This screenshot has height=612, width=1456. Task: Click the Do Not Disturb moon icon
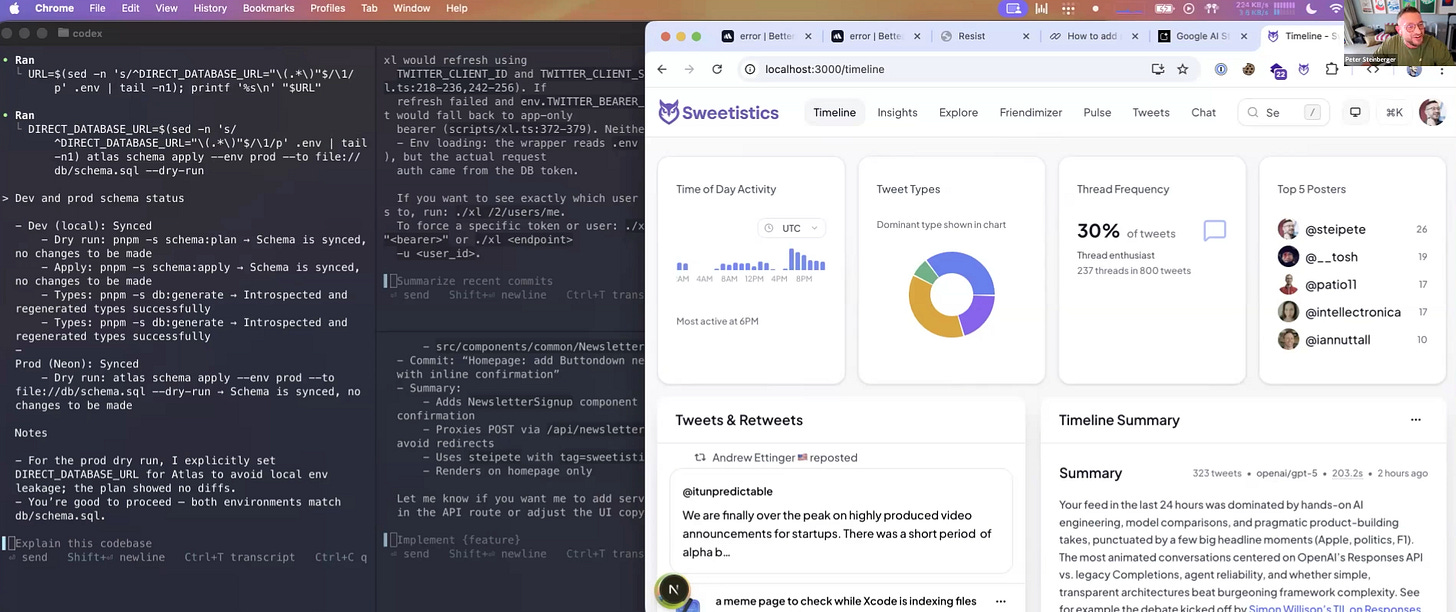click(x=1311, y=8)
